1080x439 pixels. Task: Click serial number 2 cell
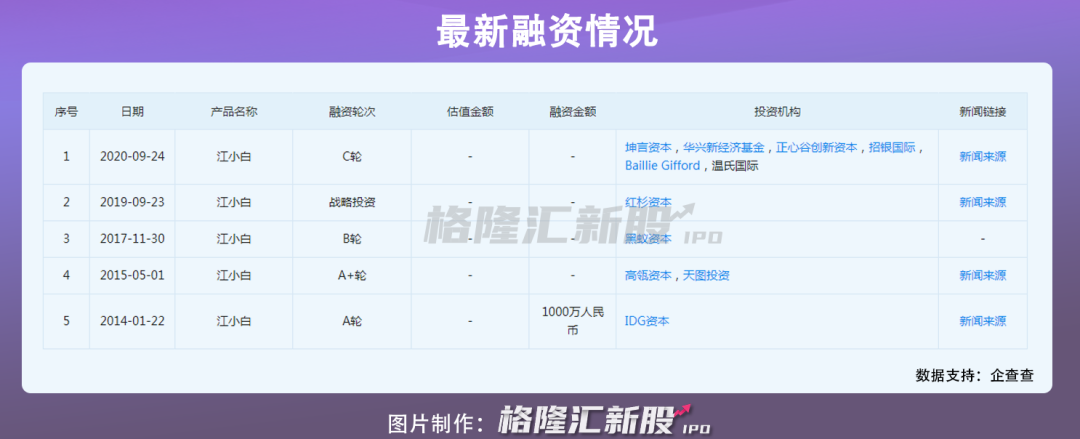tap(66, 202)
